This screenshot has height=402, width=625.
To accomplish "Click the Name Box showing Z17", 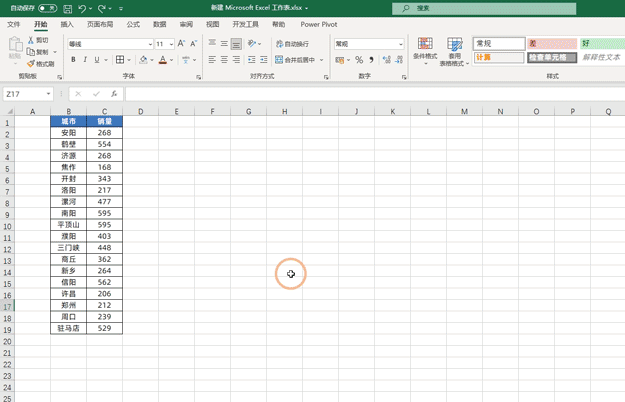I will (28, 94).
